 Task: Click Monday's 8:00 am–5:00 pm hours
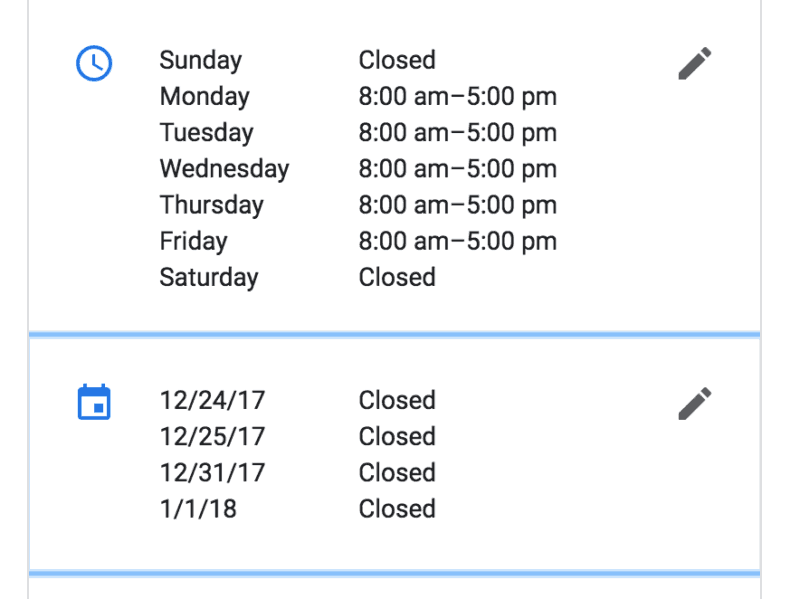458,96
